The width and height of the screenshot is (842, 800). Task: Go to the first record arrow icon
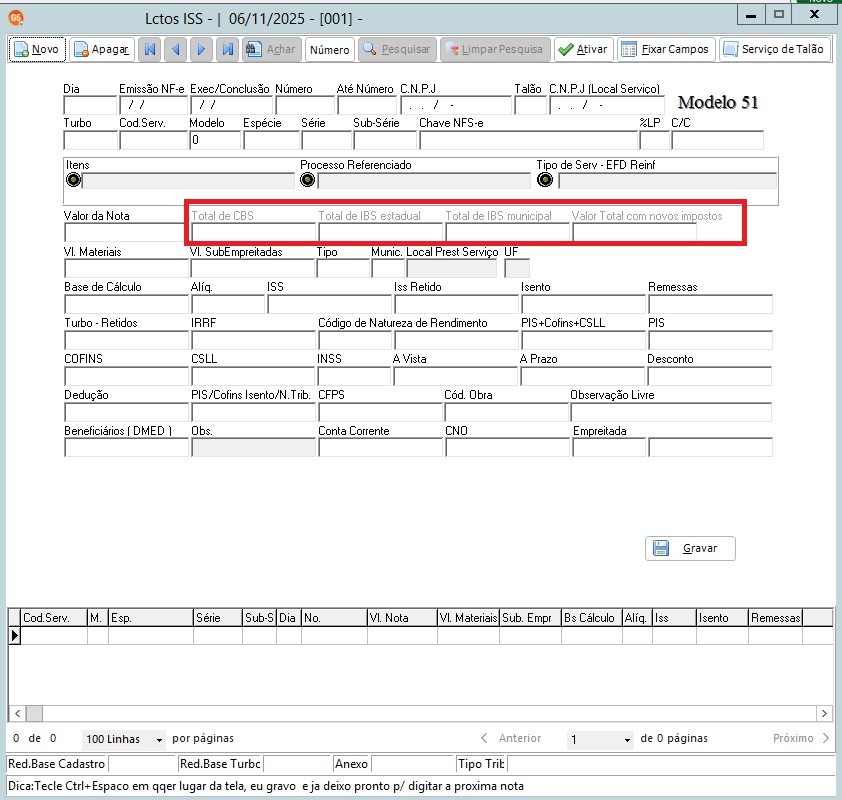pyautogui.click(x=150, y=49)
